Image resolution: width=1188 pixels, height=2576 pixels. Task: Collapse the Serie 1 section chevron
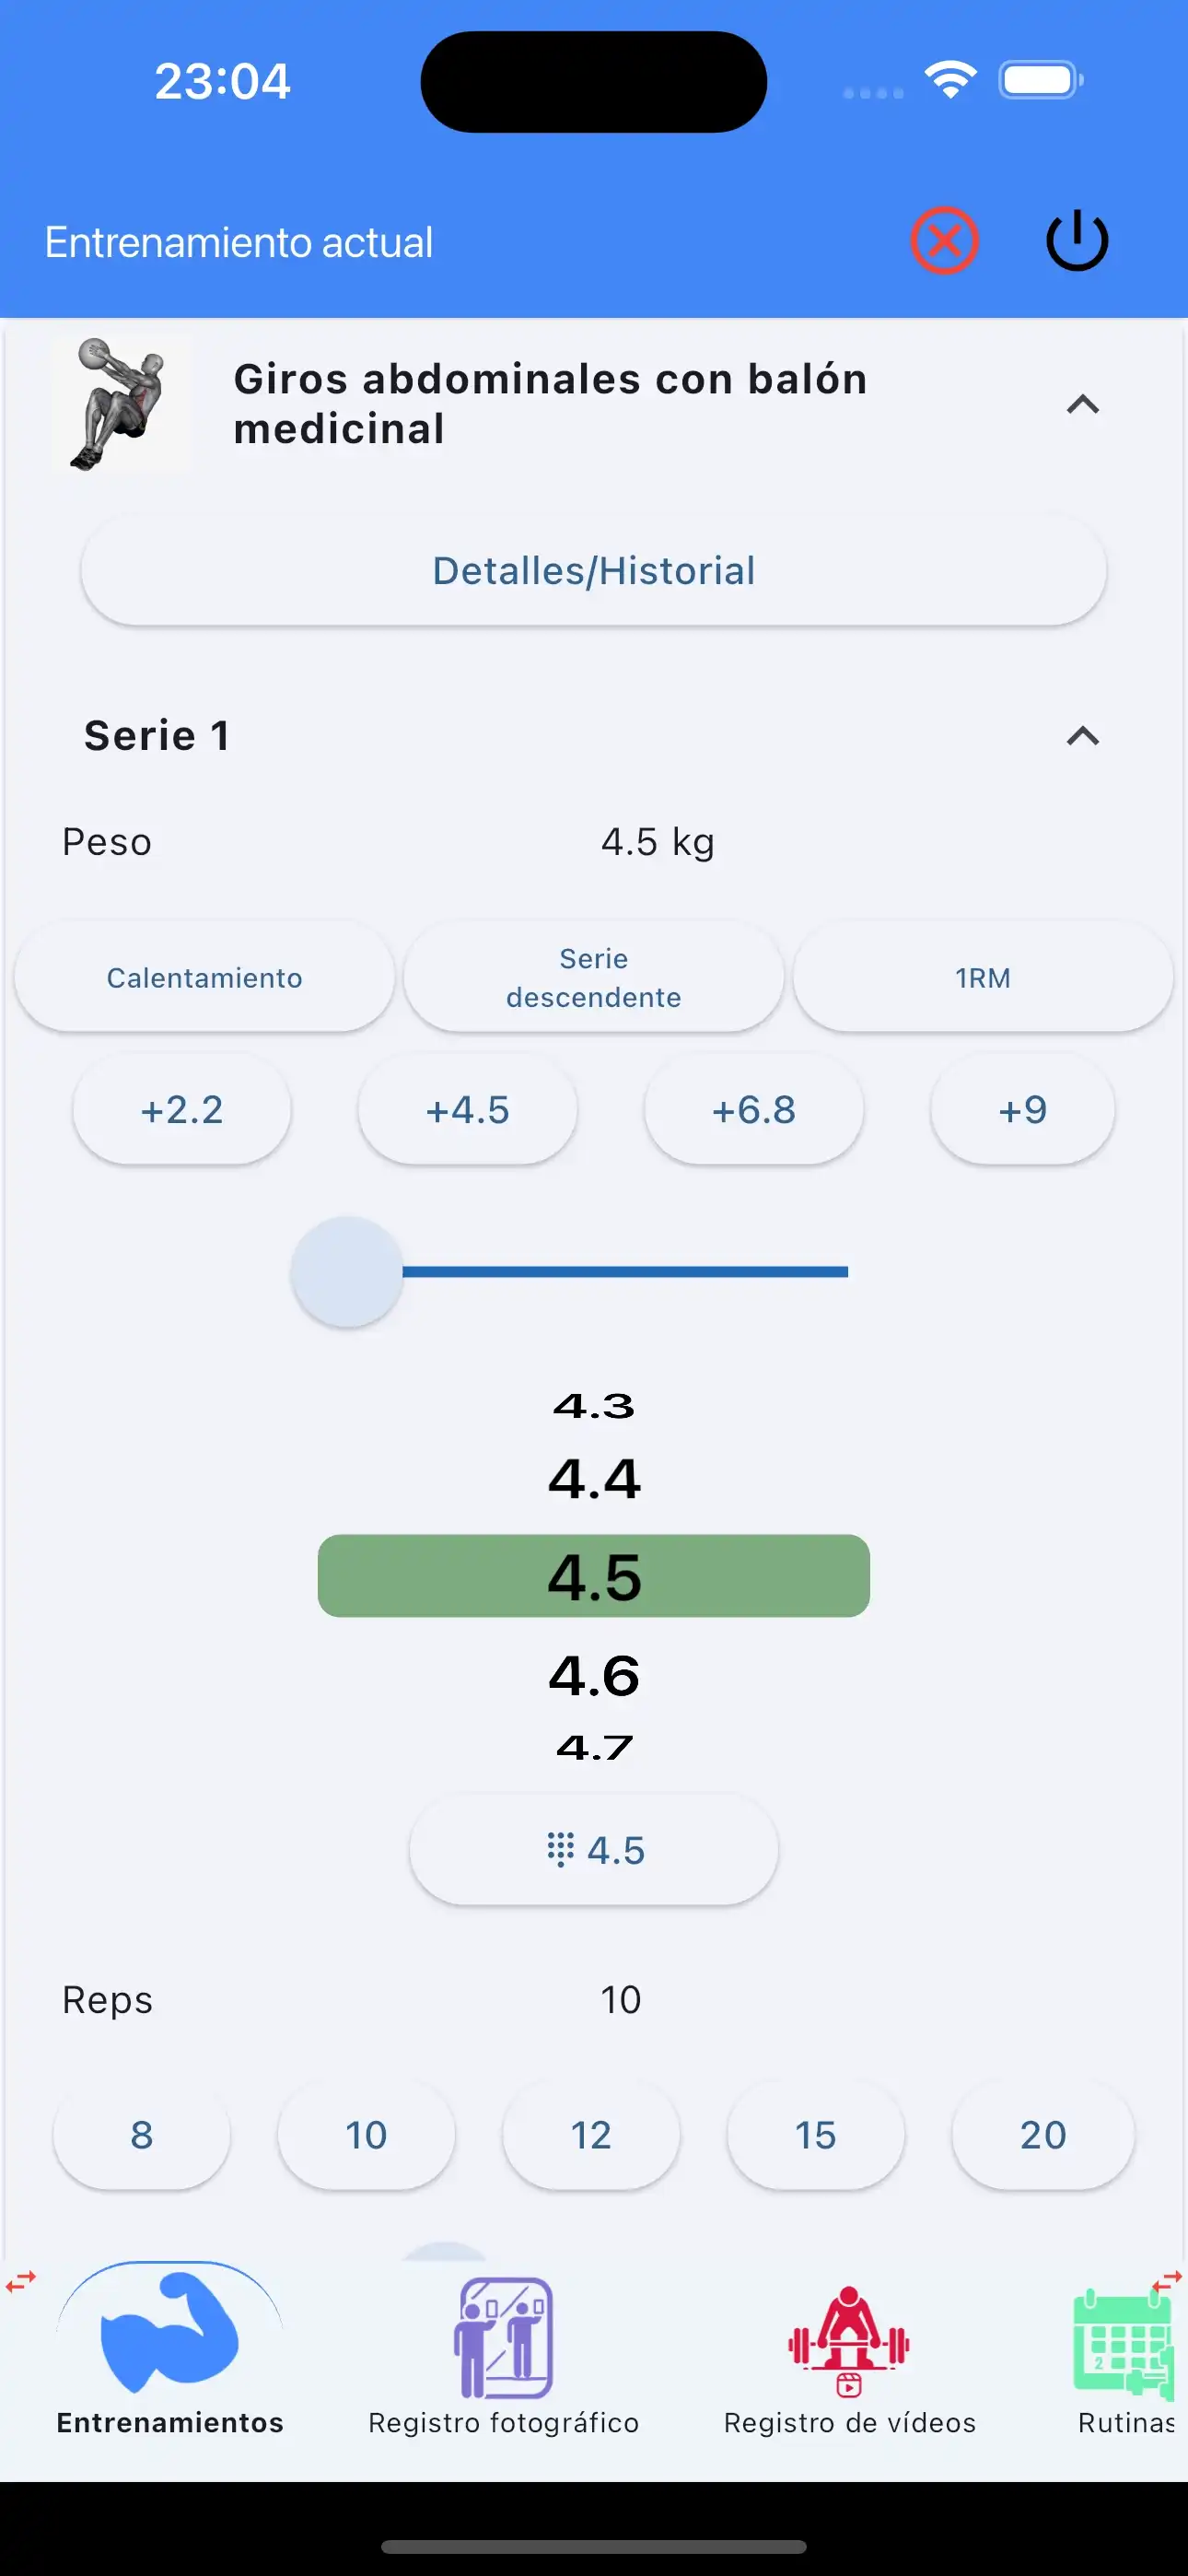[1082, 736]
